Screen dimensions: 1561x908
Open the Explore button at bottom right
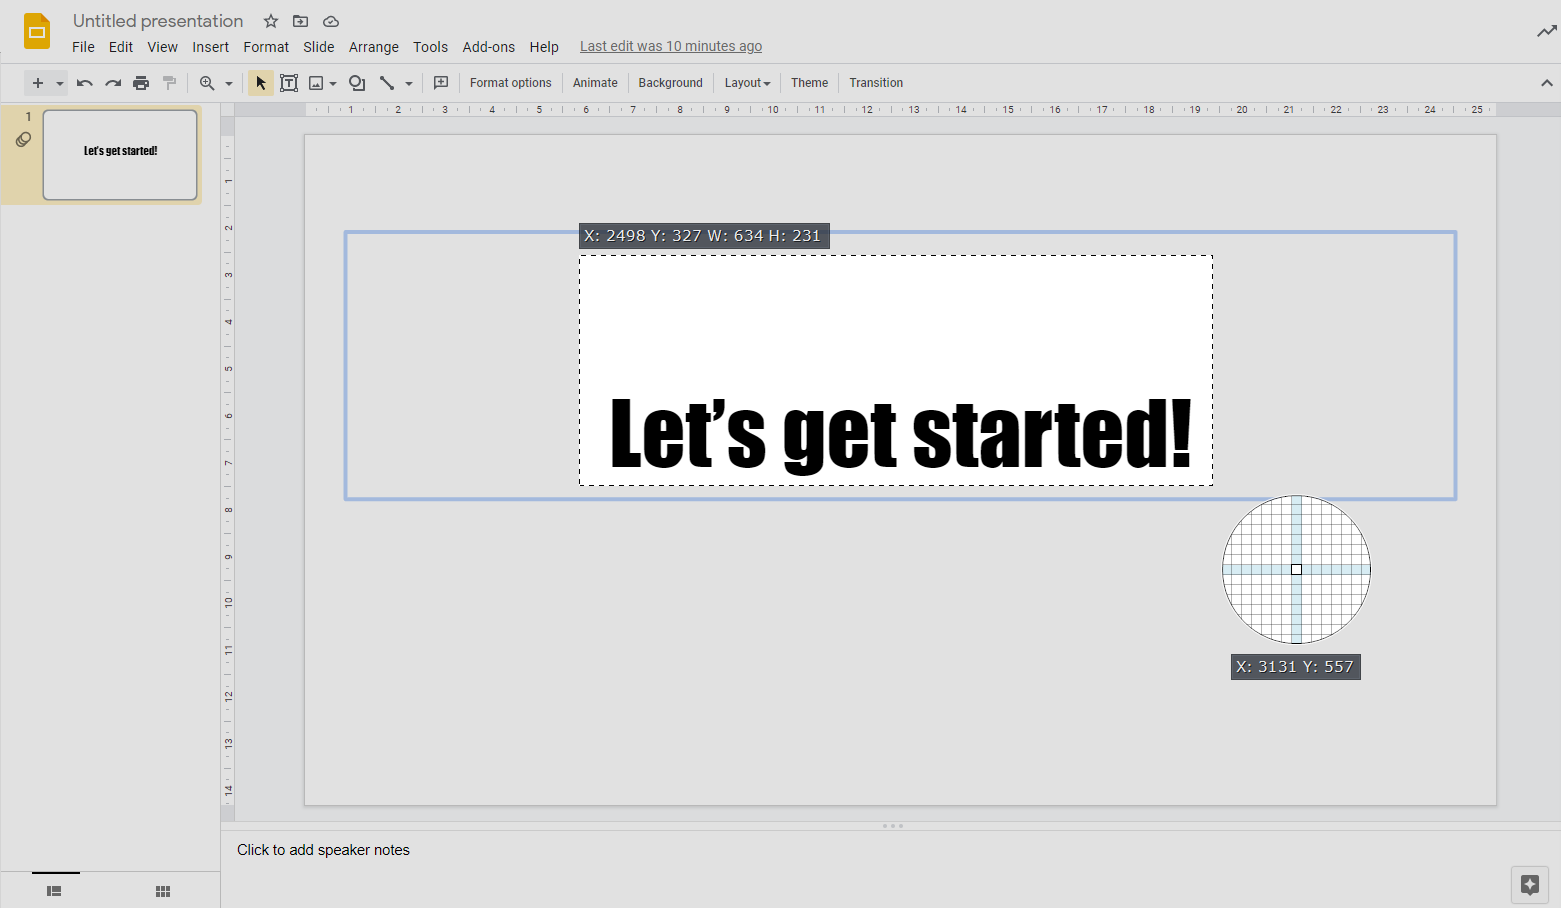[1529, 884]
